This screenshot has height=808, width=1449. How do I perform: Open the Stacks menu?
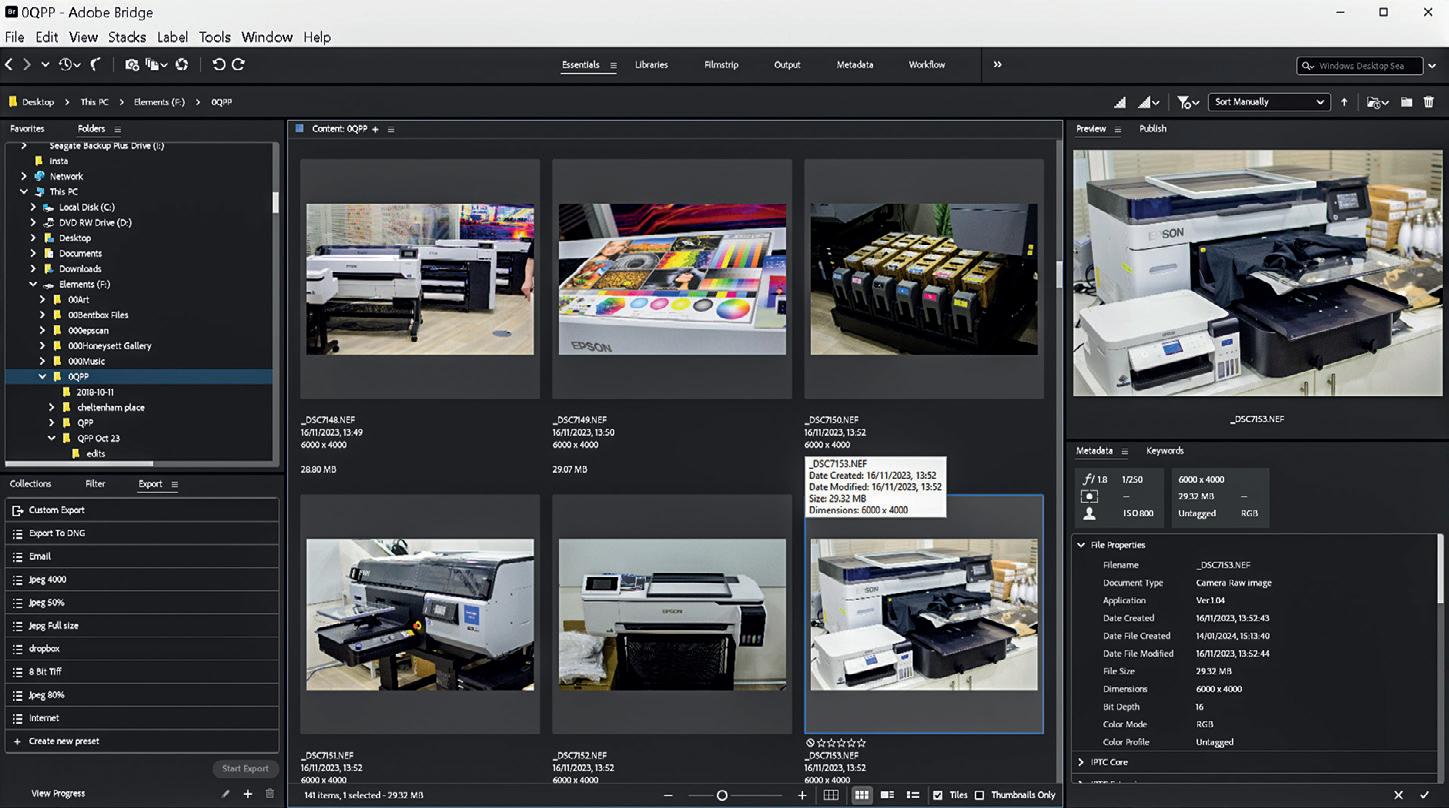pos(127,37)
